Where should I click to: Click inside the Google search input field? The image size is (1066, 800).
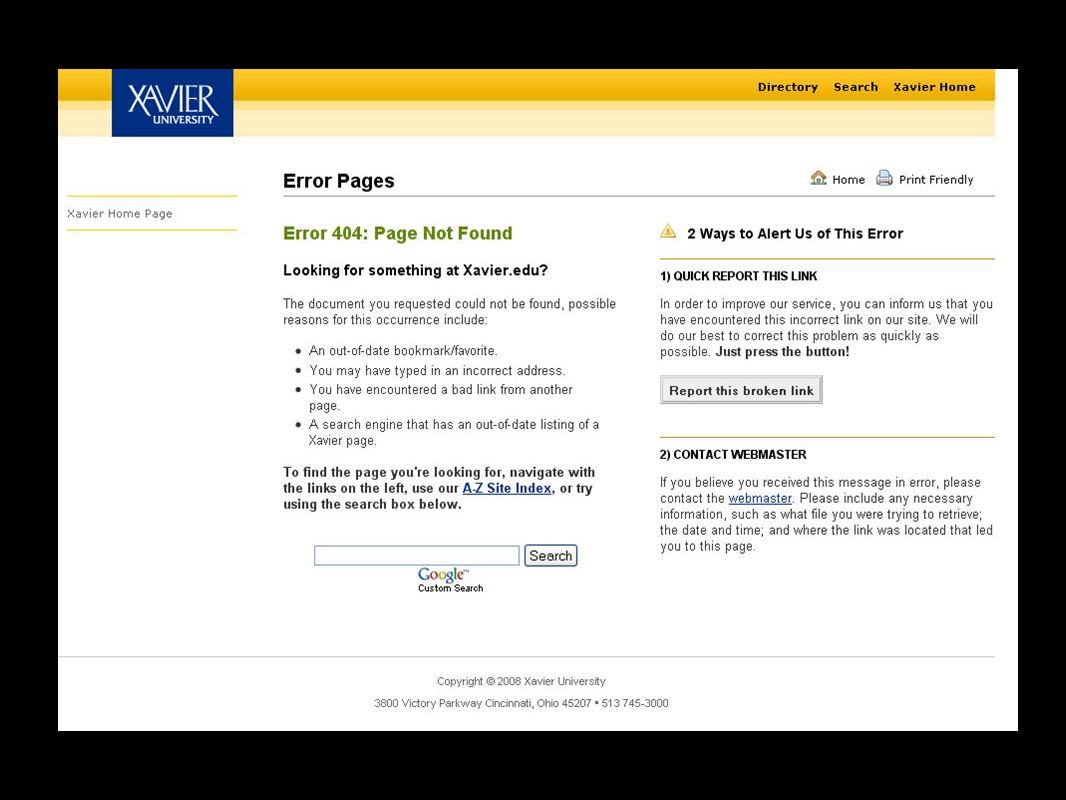pyautogui.click(x=417, y=555)
